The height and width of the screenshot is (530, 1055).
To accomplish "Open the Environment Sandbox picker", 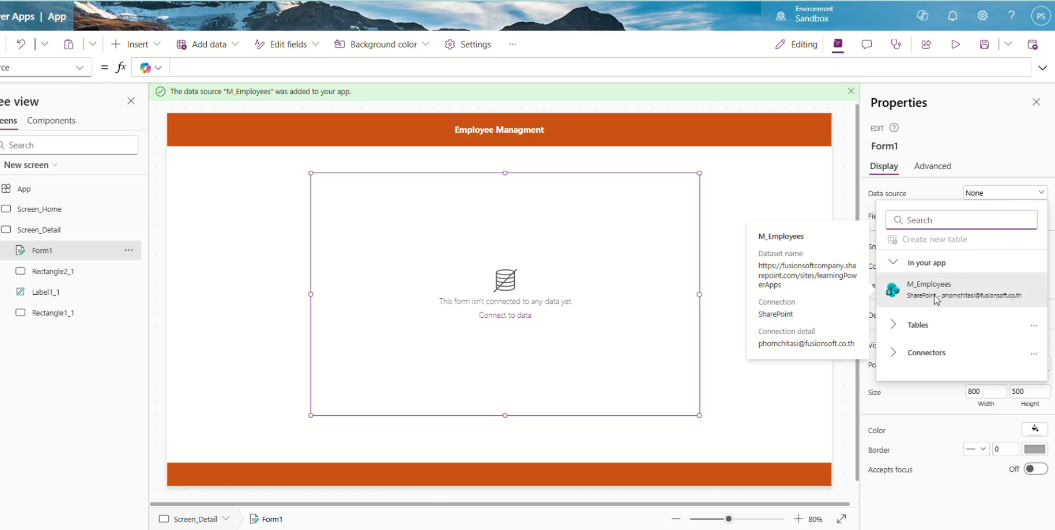I will (x=804, y=14).
